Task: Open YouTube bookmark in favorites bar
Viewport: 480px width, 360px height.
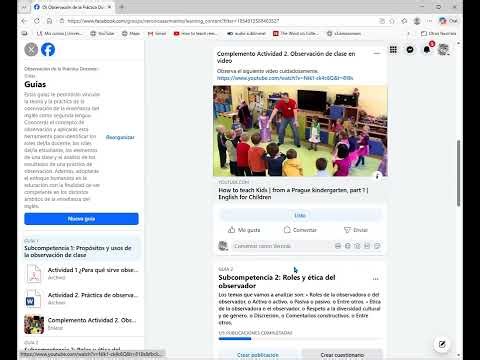Action: [102, 33]
